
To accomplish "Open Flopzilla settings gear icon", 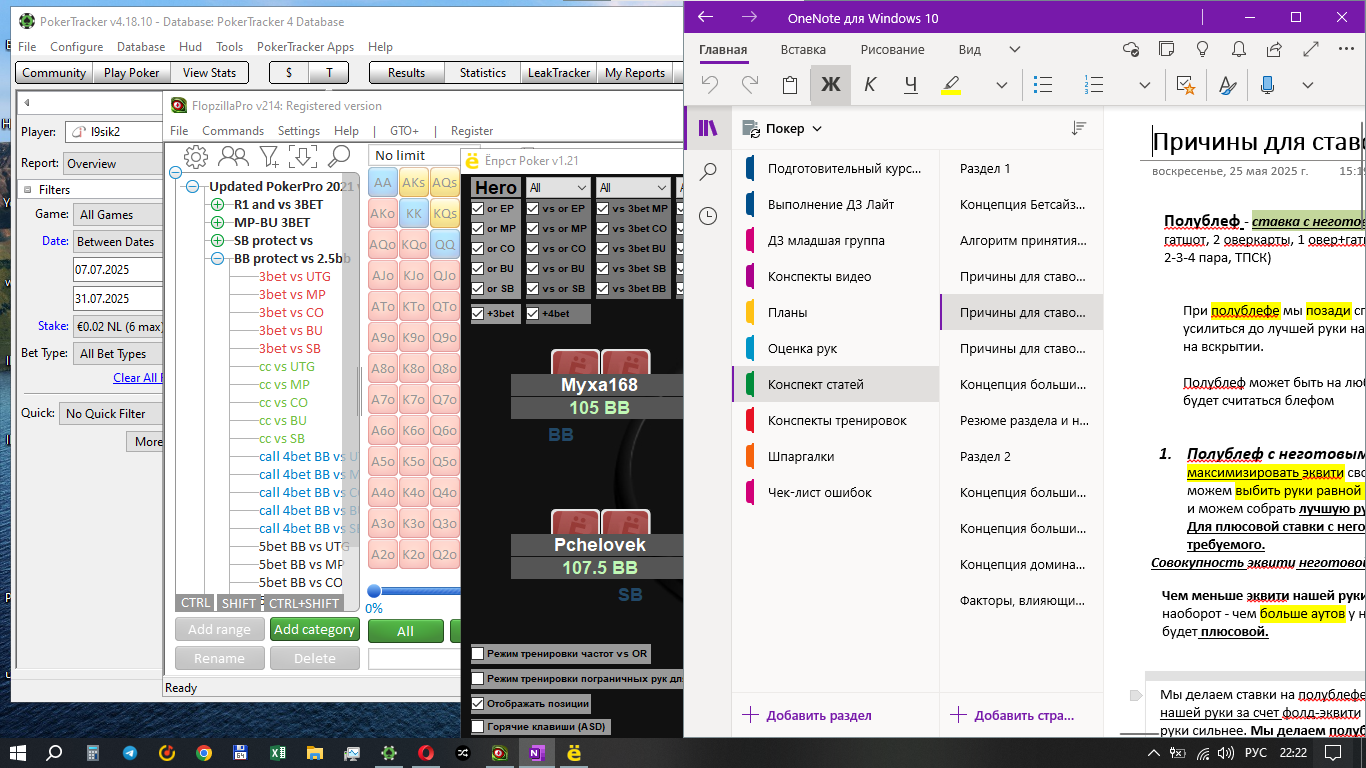I will click(196, 155).
